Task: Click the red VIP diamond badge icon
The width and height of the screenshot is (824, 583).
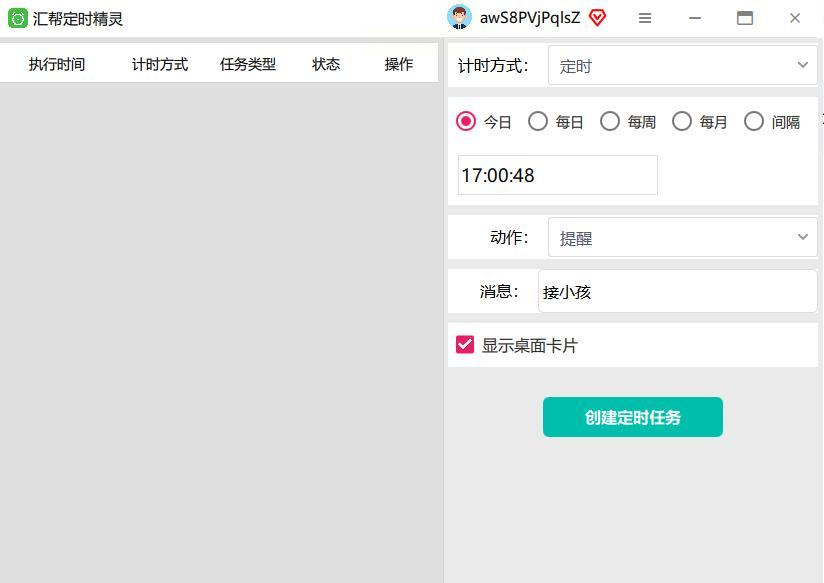Action: point(597,18)
